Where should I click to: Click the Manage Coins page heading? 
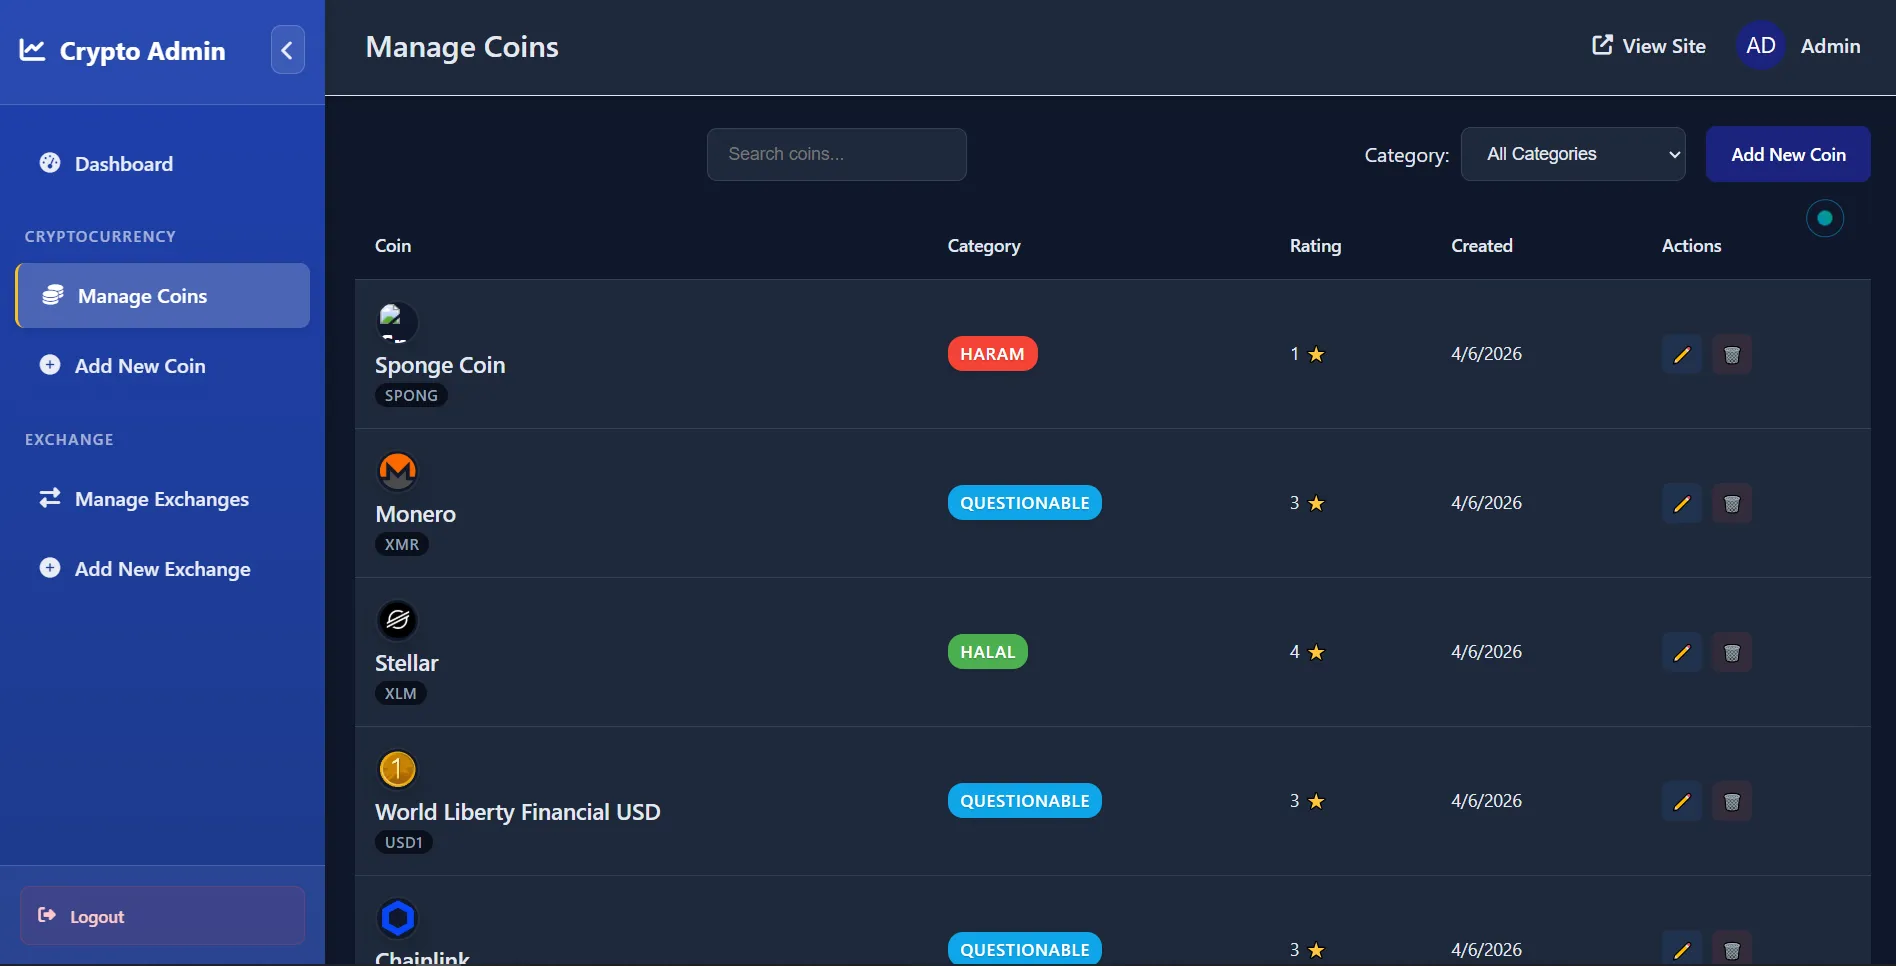click(462, 47)
